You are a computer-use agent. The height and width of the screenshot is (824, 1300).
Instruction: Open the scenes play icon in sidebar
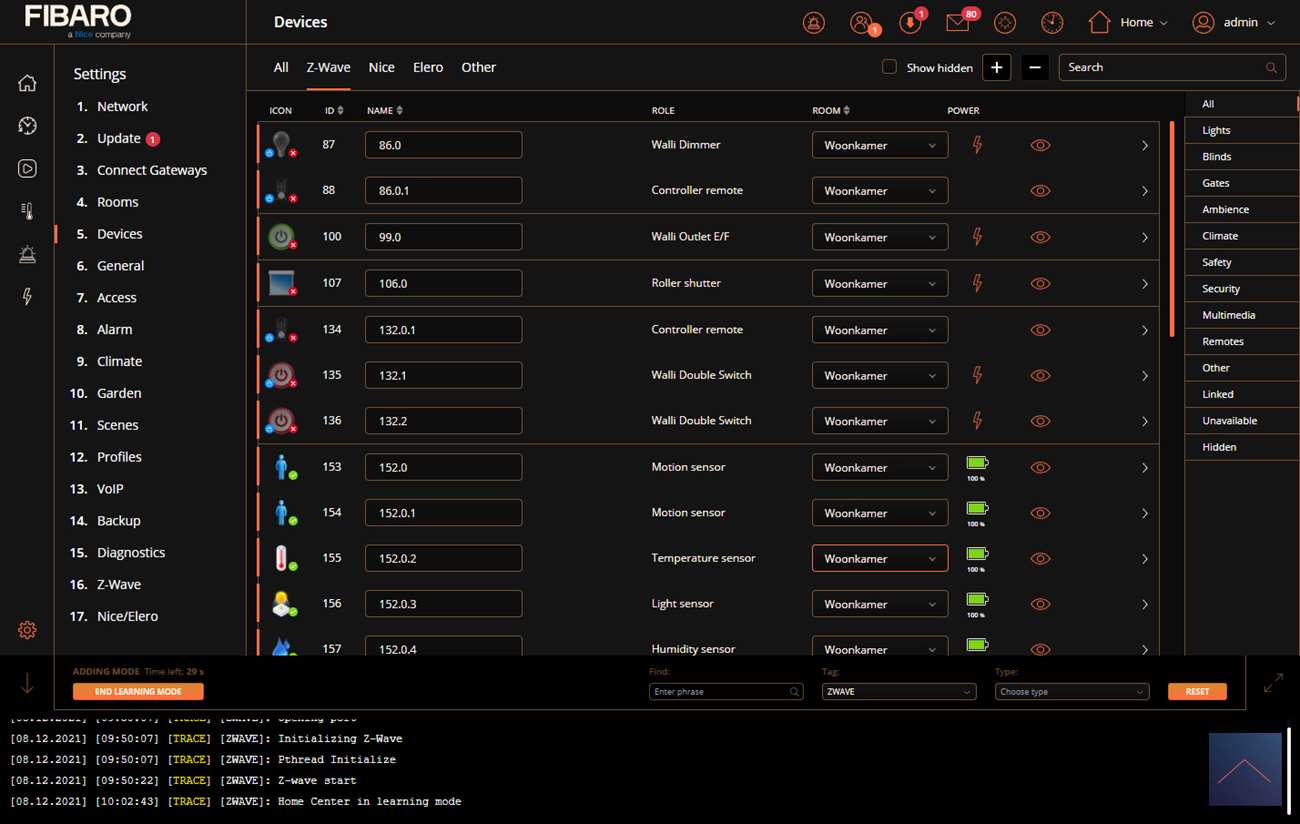27,168
